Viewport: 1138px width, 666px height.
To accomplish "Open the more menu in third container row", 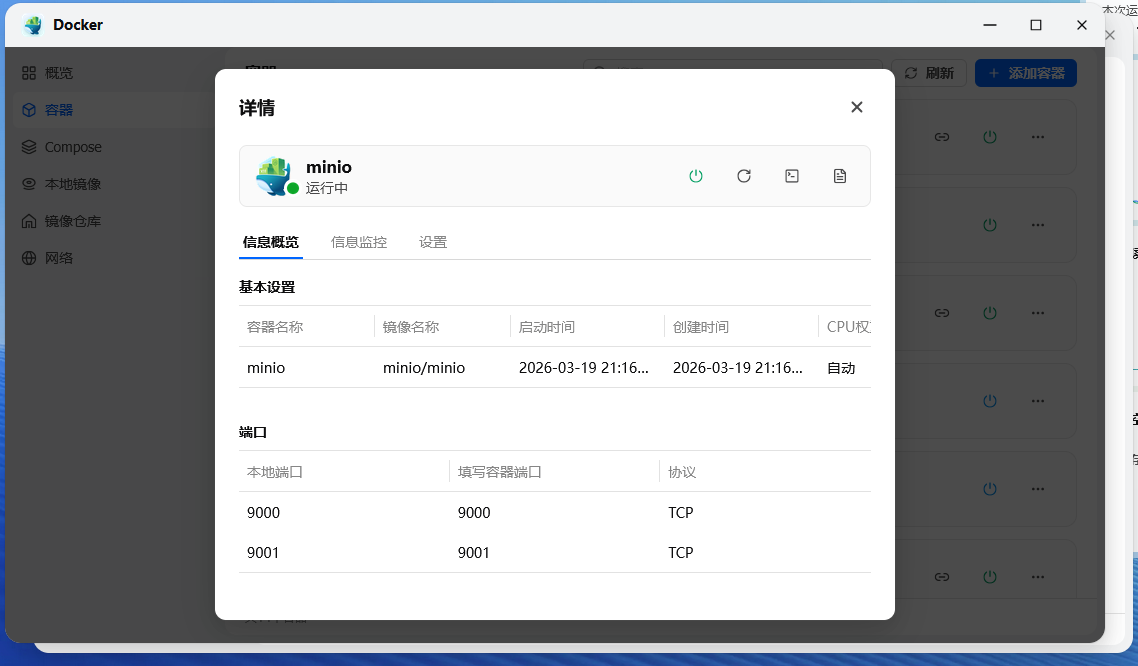I will pyautogui.click(x=1038, y=313).
